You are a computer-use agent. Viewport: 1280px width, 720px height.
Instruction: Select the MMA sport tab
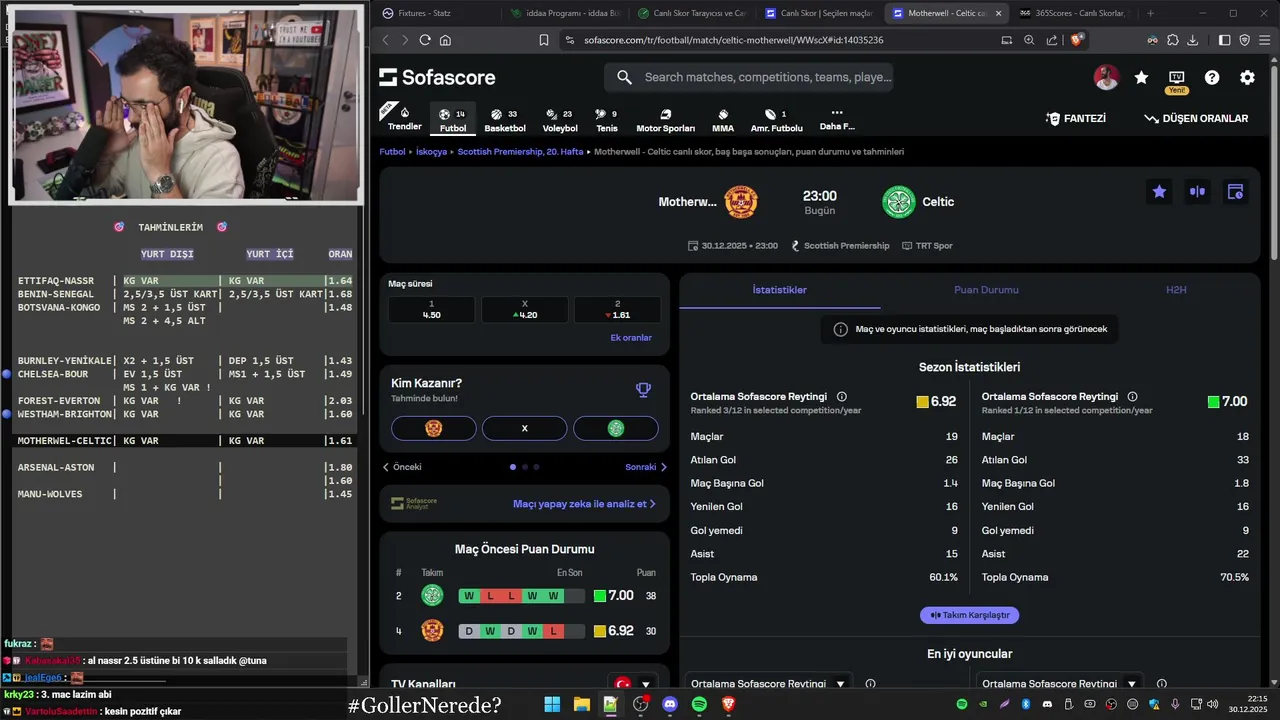723,120
